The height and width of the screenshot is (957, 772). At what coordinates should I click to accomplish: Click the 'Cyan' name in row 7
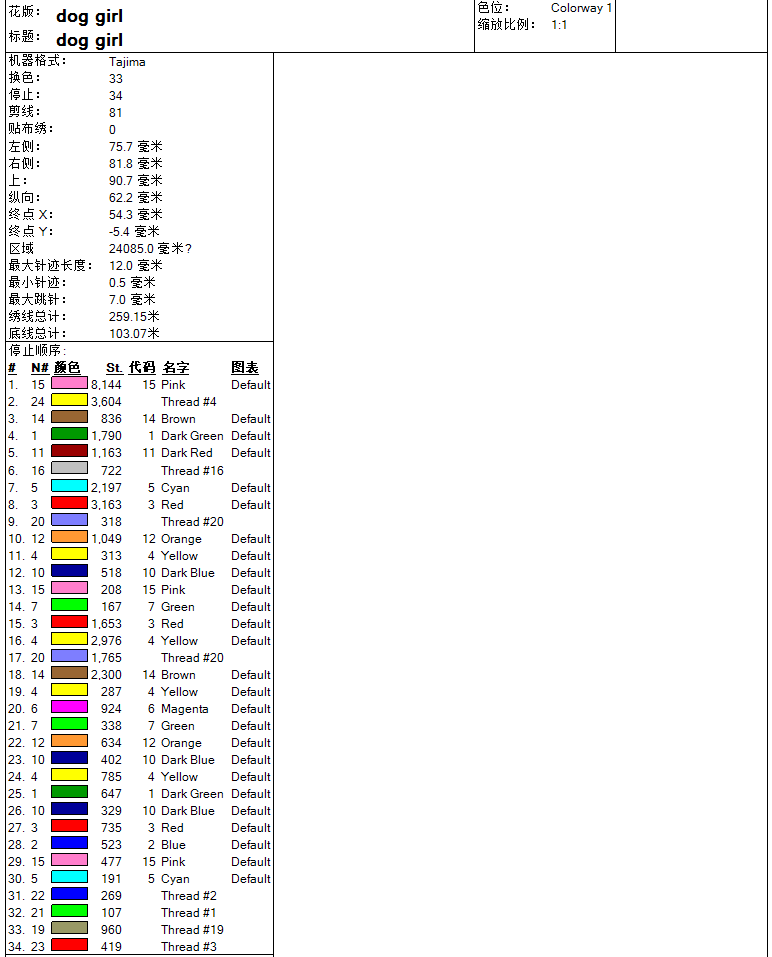coord(175,488)
